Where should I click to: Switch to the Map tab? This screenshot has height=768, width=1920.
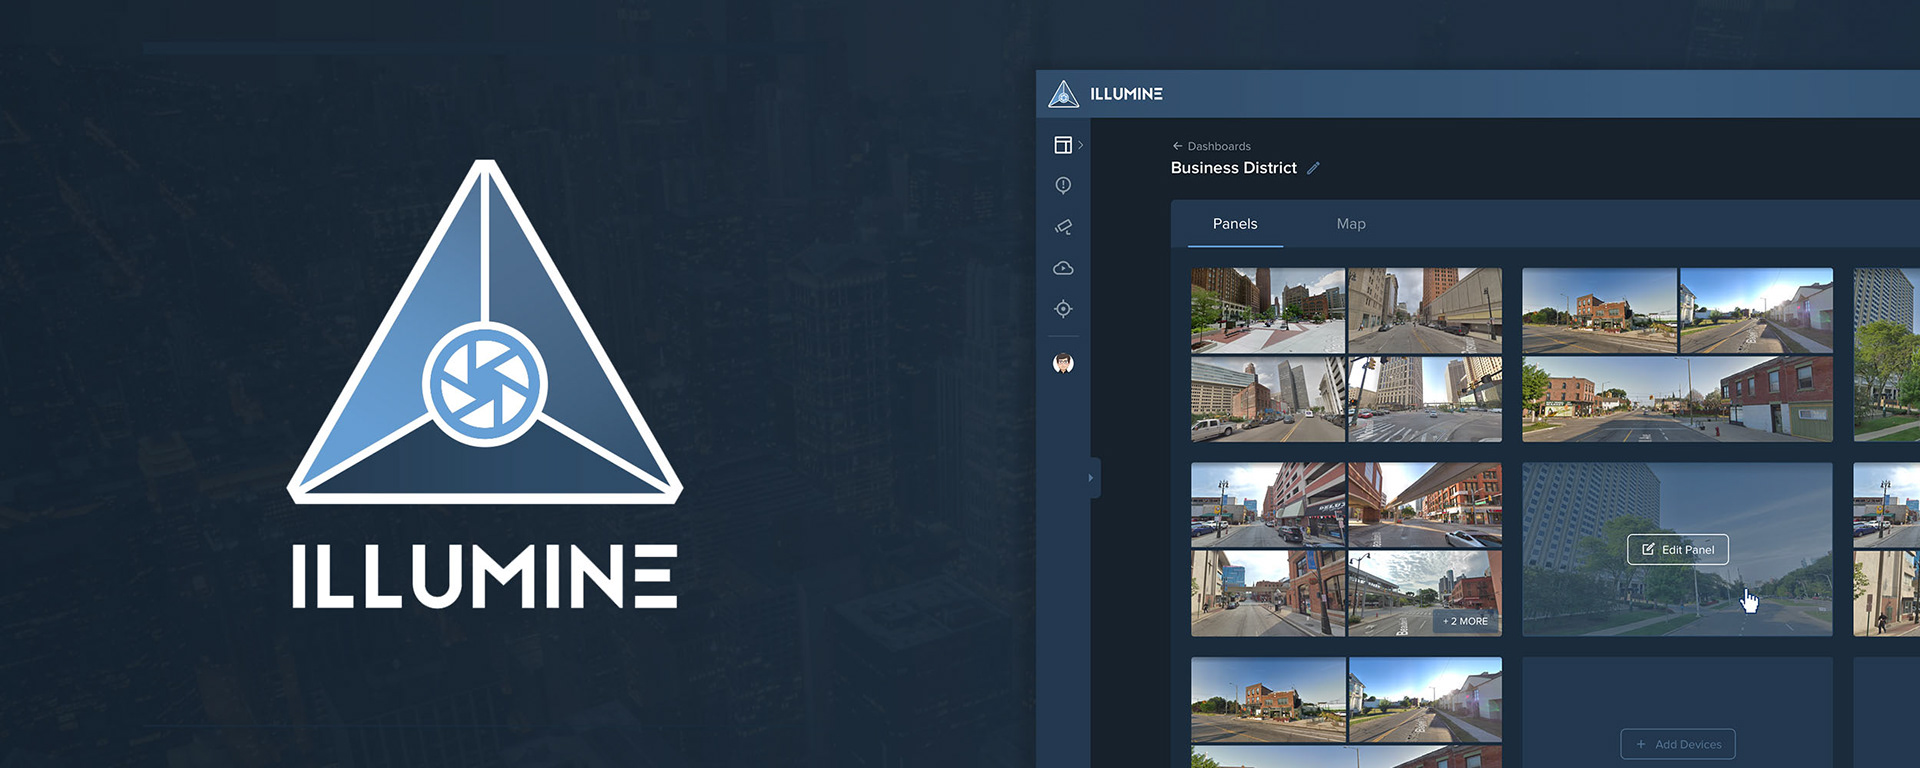coord(1351,224)
